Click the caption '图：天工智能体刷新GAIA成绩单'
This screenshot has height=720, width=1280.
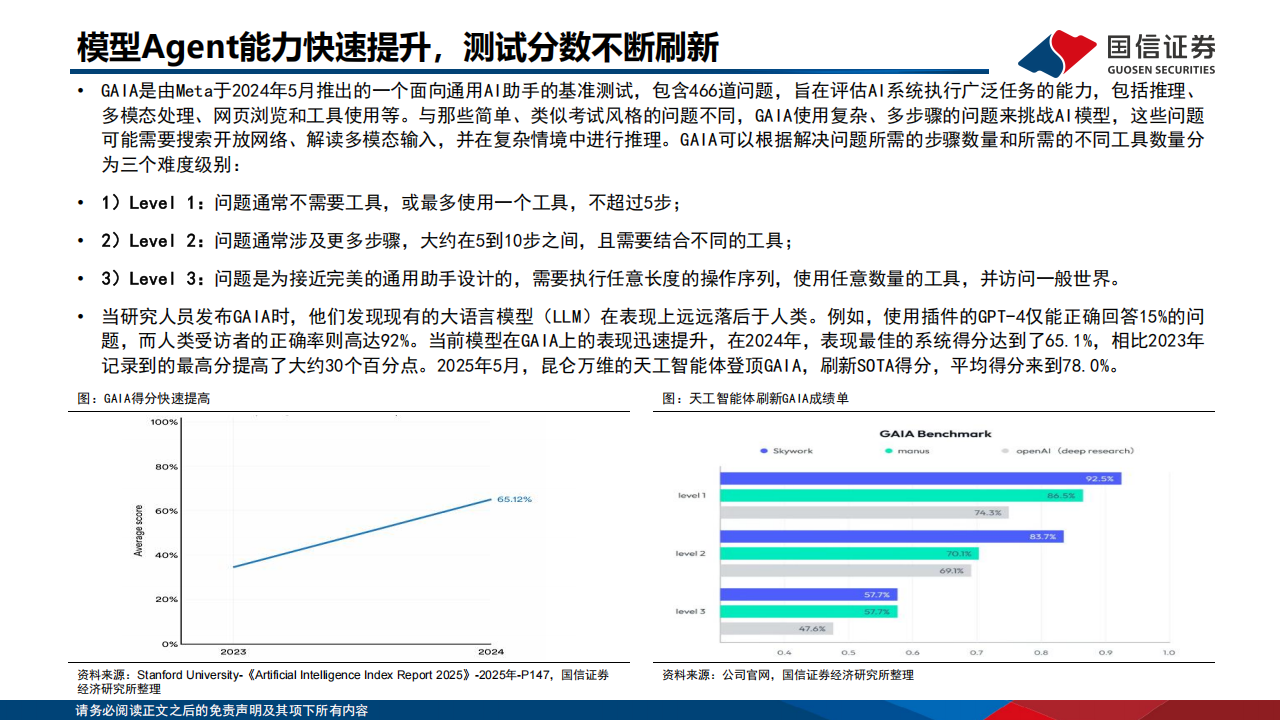(x=755, y=398)
